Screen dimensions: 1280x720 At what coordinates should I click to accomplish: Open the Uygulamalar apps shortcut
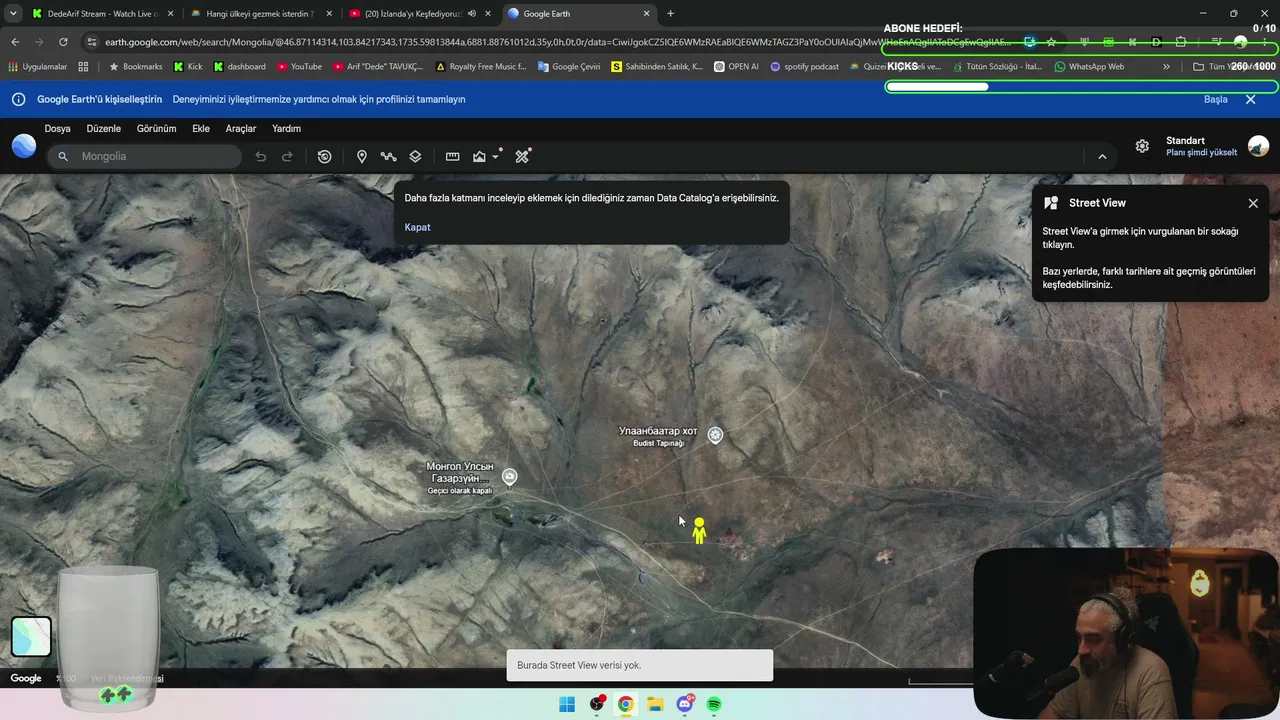pos(38,67)
